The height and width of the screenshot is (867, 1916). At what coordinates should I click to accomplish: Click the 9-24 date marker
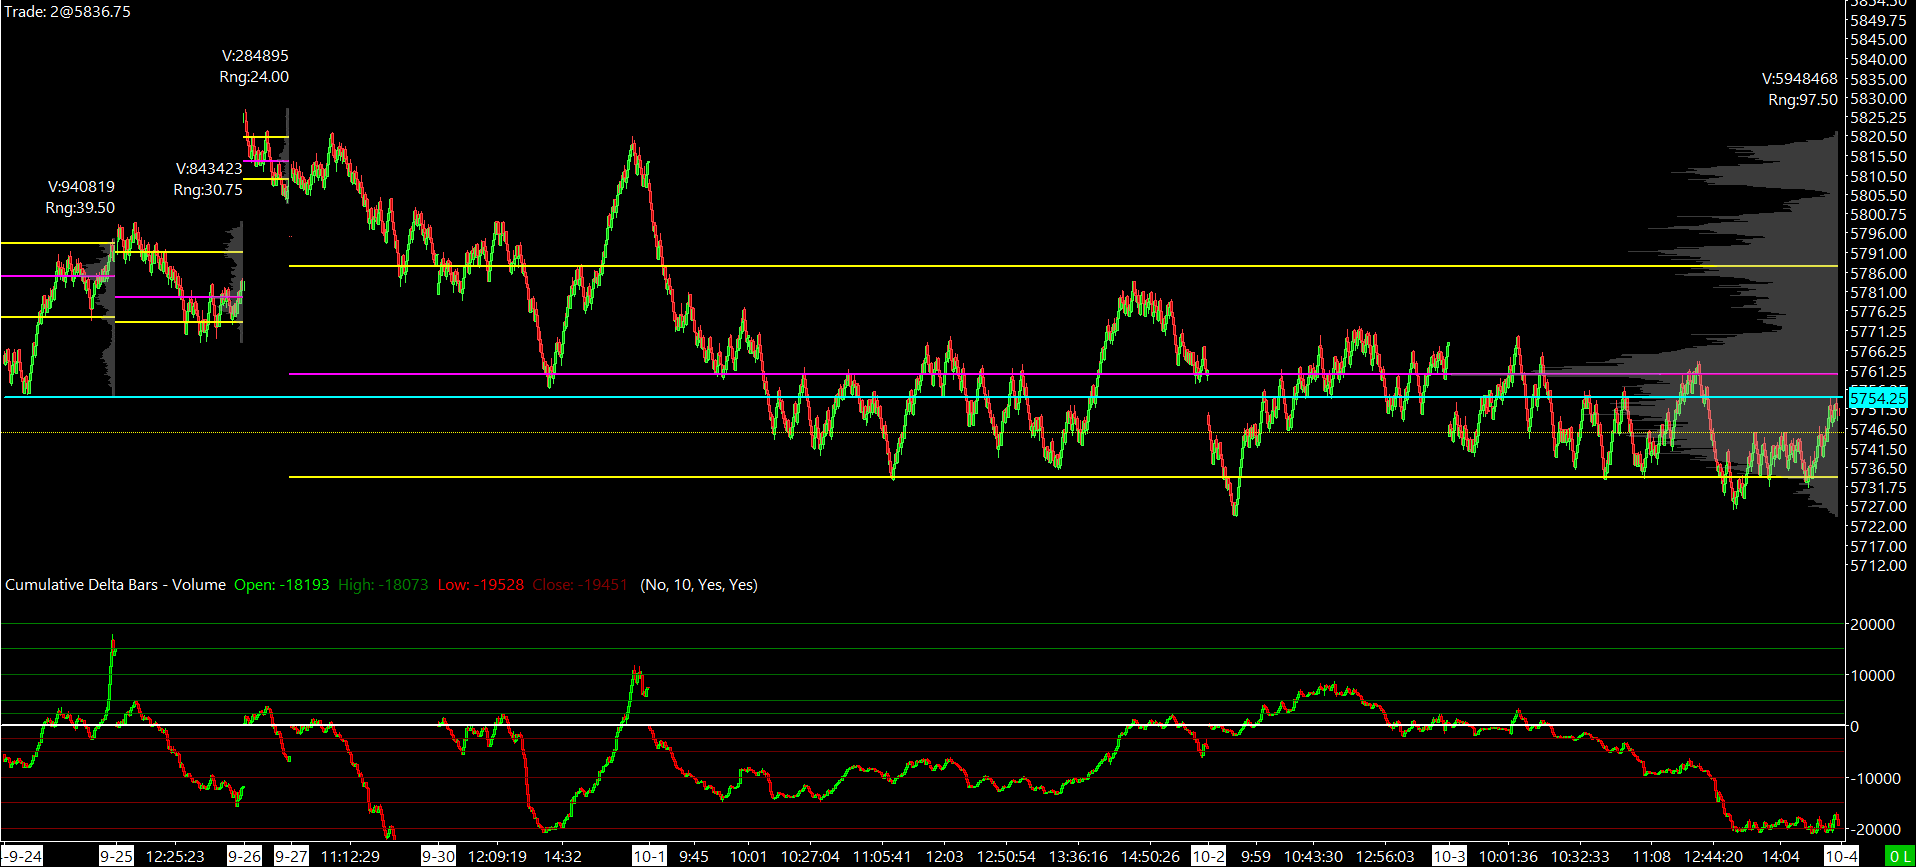[x=23, y=856]
